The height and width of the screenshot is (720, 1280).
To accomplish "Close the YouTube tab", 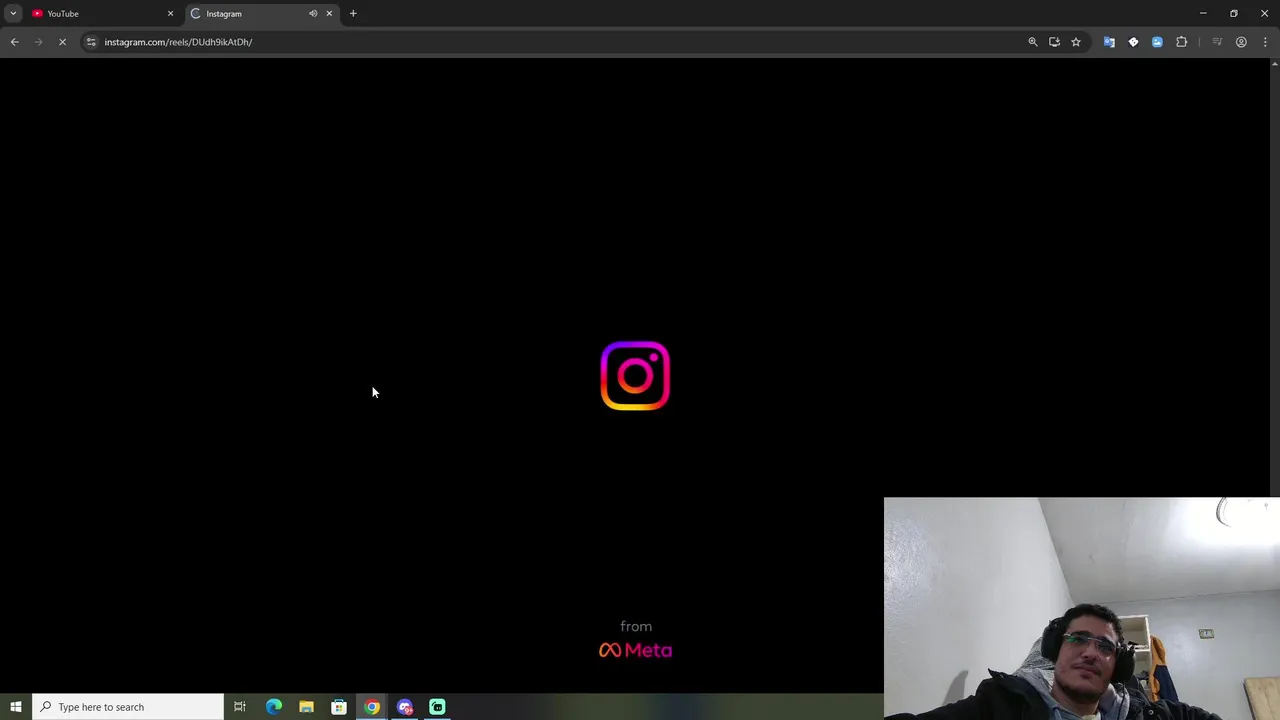I will coord(170,14).
